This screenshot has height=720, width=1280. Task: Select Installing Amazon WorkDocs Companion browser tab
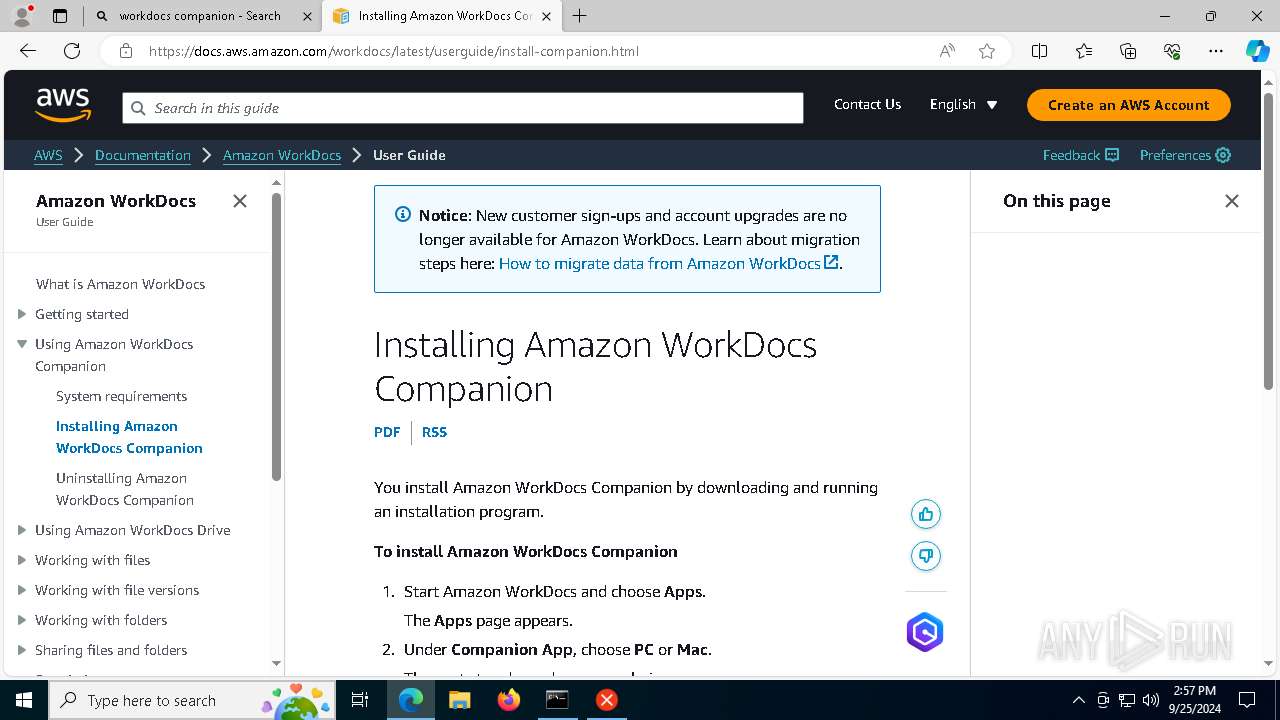[444, 16]
